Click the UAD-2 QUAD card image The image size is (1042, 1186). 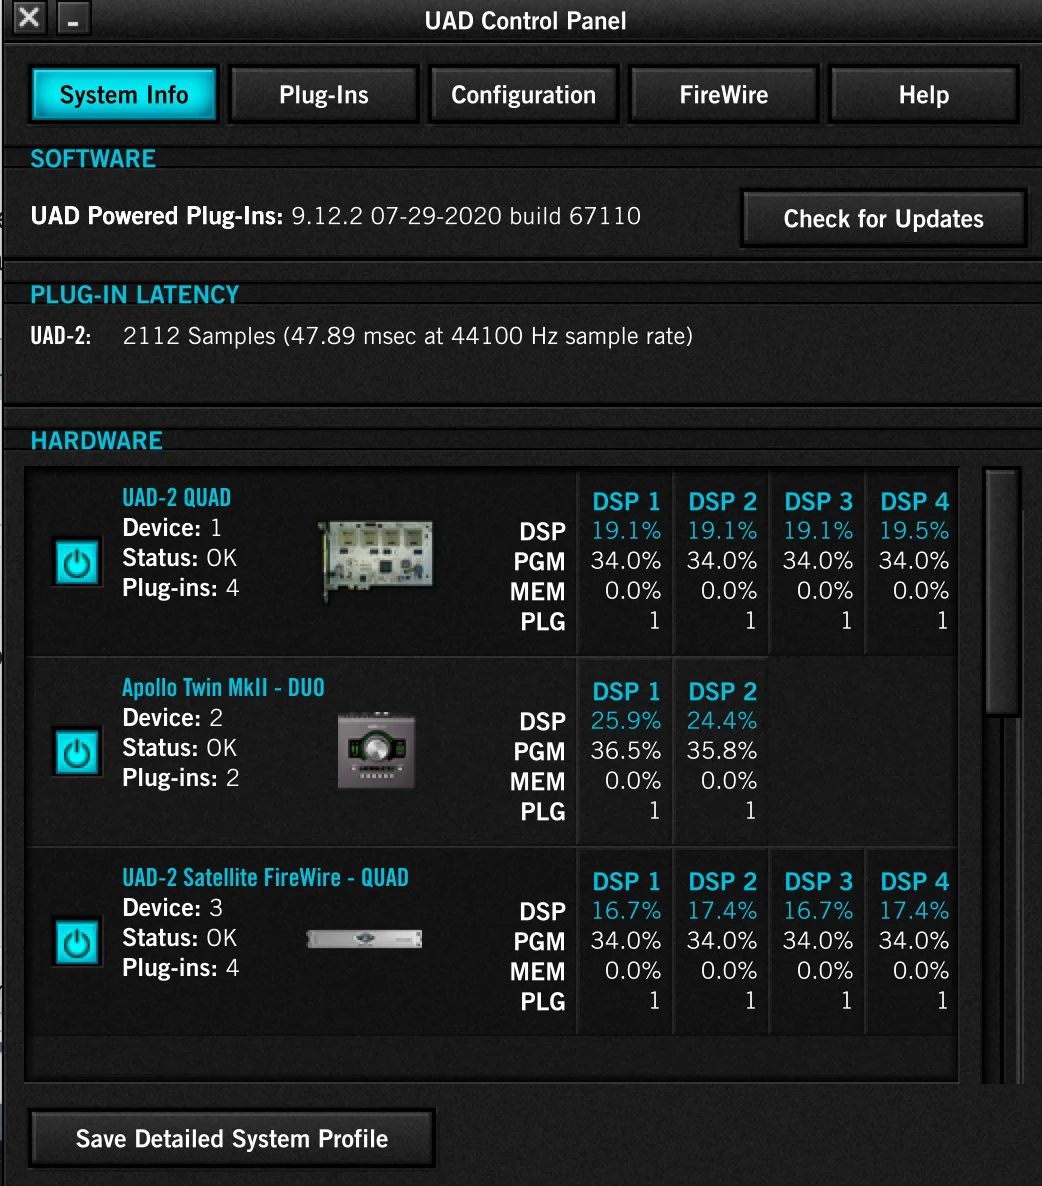click(x=376, y=559)
